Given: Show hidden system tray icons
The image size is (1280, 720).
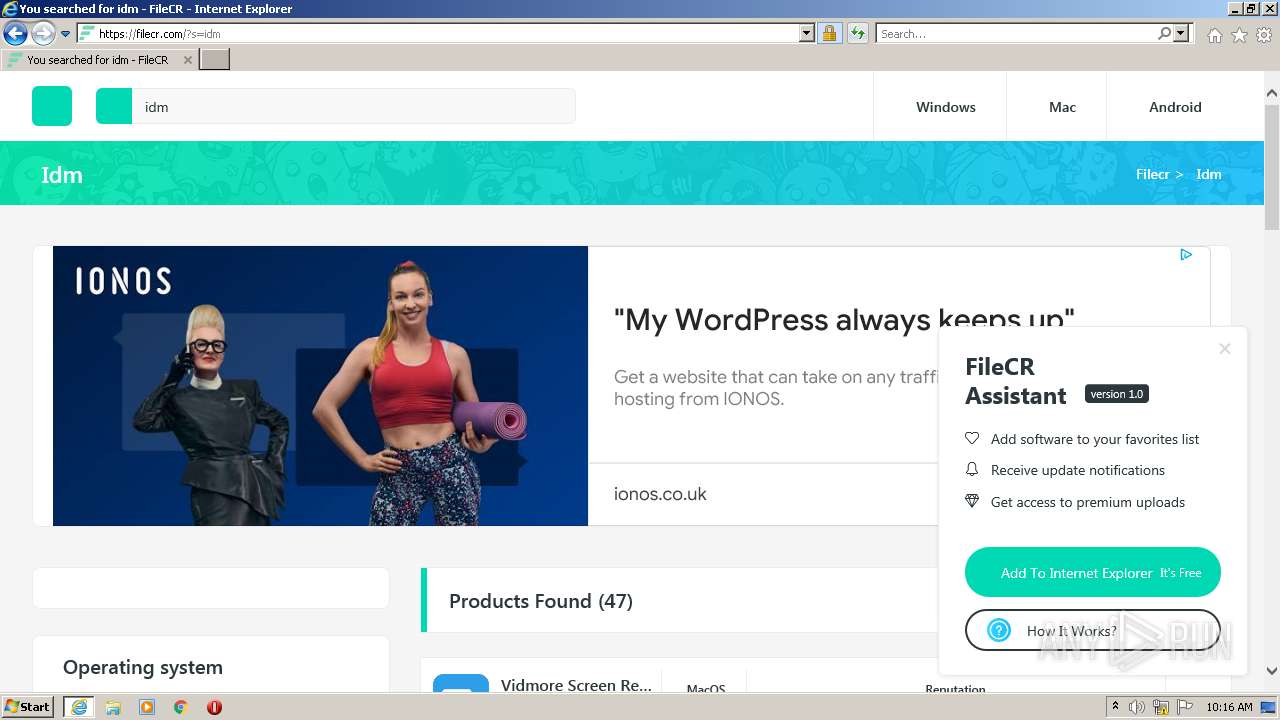Looking at the screenshot, I should 1115,707.
